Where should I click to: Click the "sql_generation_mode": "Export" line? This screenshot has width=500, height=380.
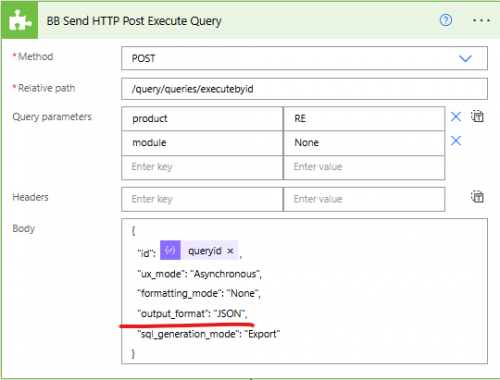coord(209,334)
